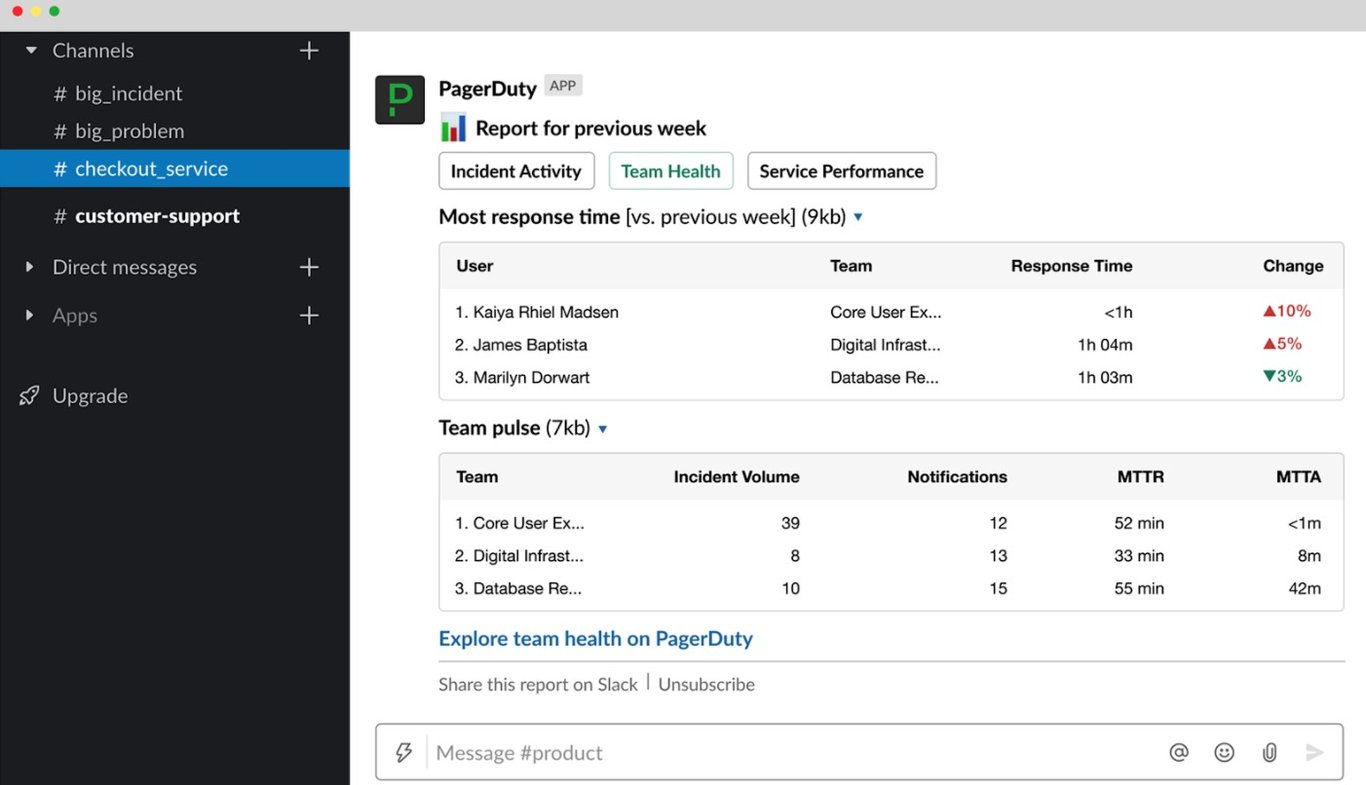Open the emoji picker in the message box

(x=1224, y=752)
